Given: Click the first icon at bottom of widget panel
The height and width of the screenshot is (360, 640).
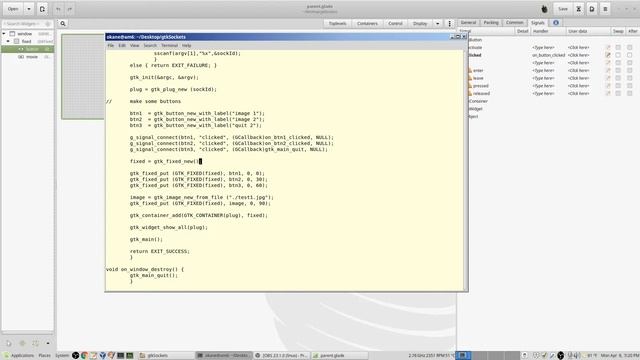Looking at the screenshot, I should click(9, 343).
